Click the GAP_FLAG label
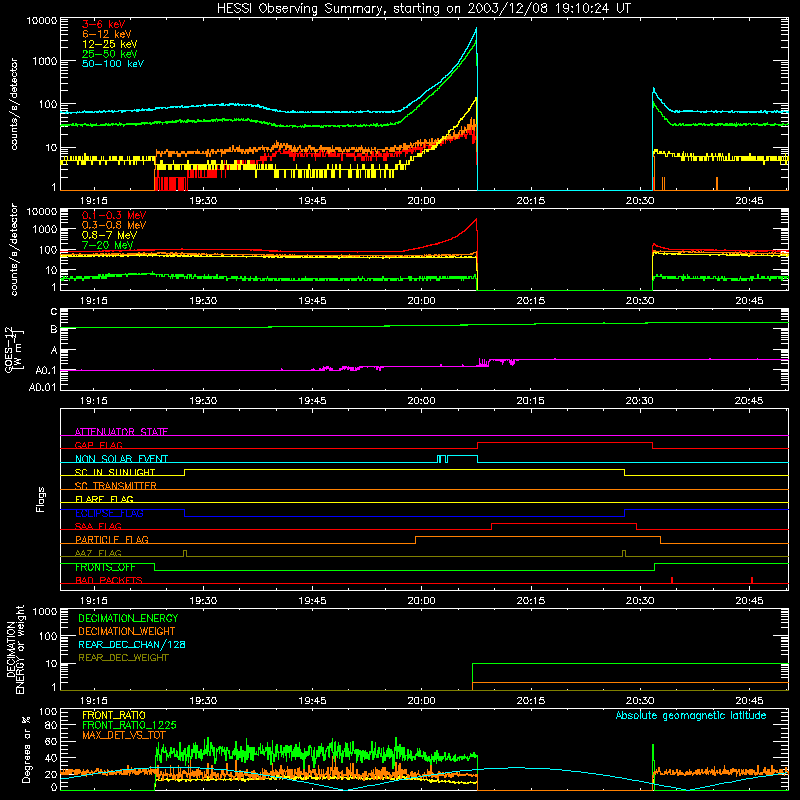The image size is (800, 800). point(98,445)
